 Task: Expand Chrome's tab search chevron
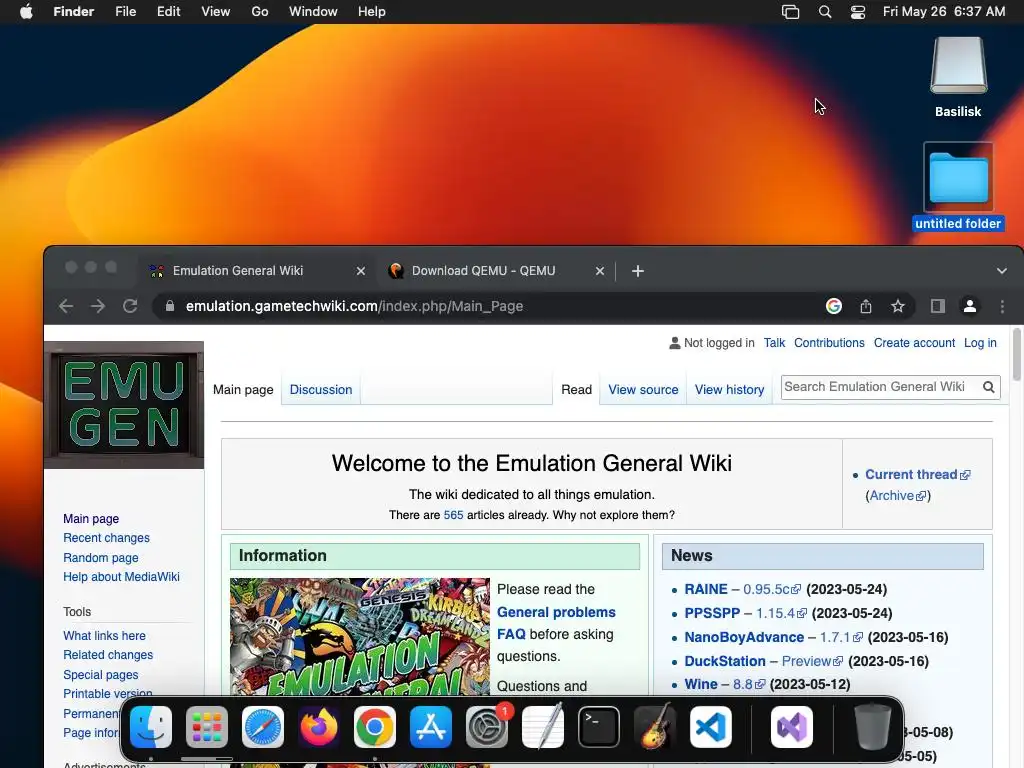[1002, 270]
